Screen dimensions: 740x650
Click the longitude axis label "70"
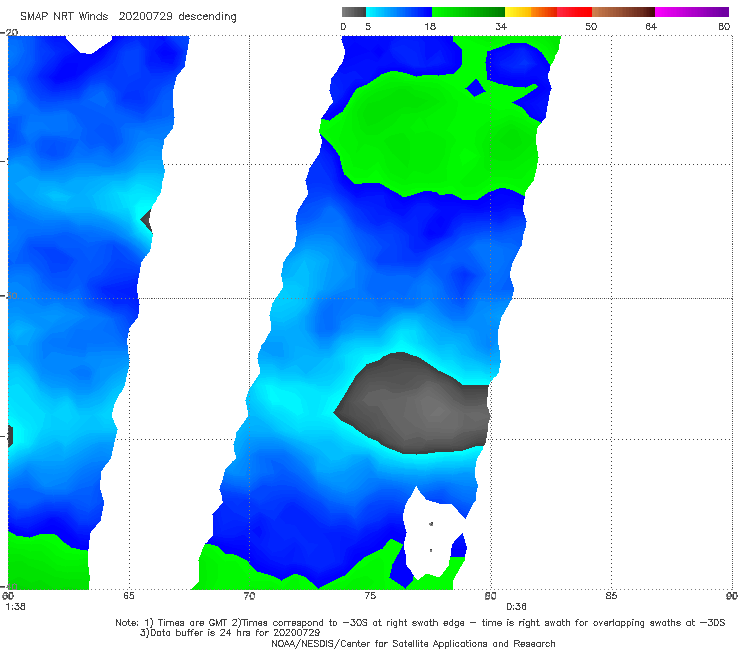pos(249,596)
